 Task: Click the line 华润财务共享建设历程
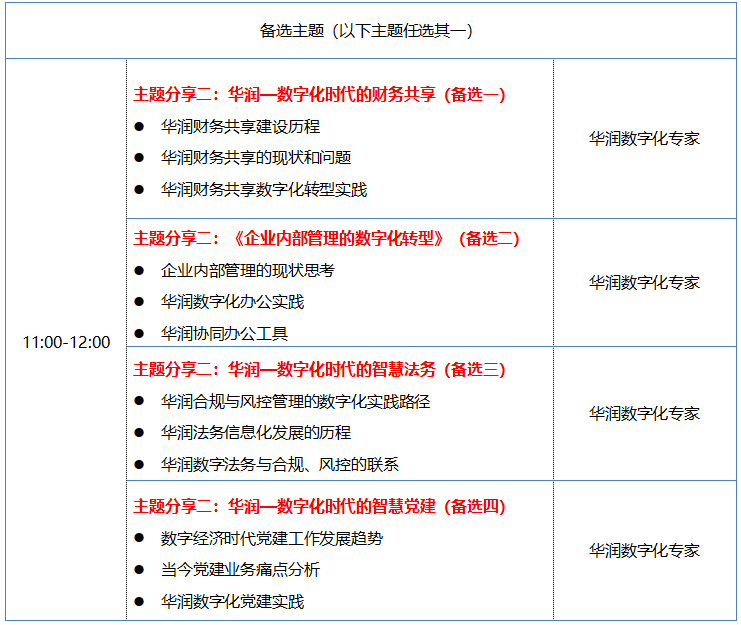(240, 127)
